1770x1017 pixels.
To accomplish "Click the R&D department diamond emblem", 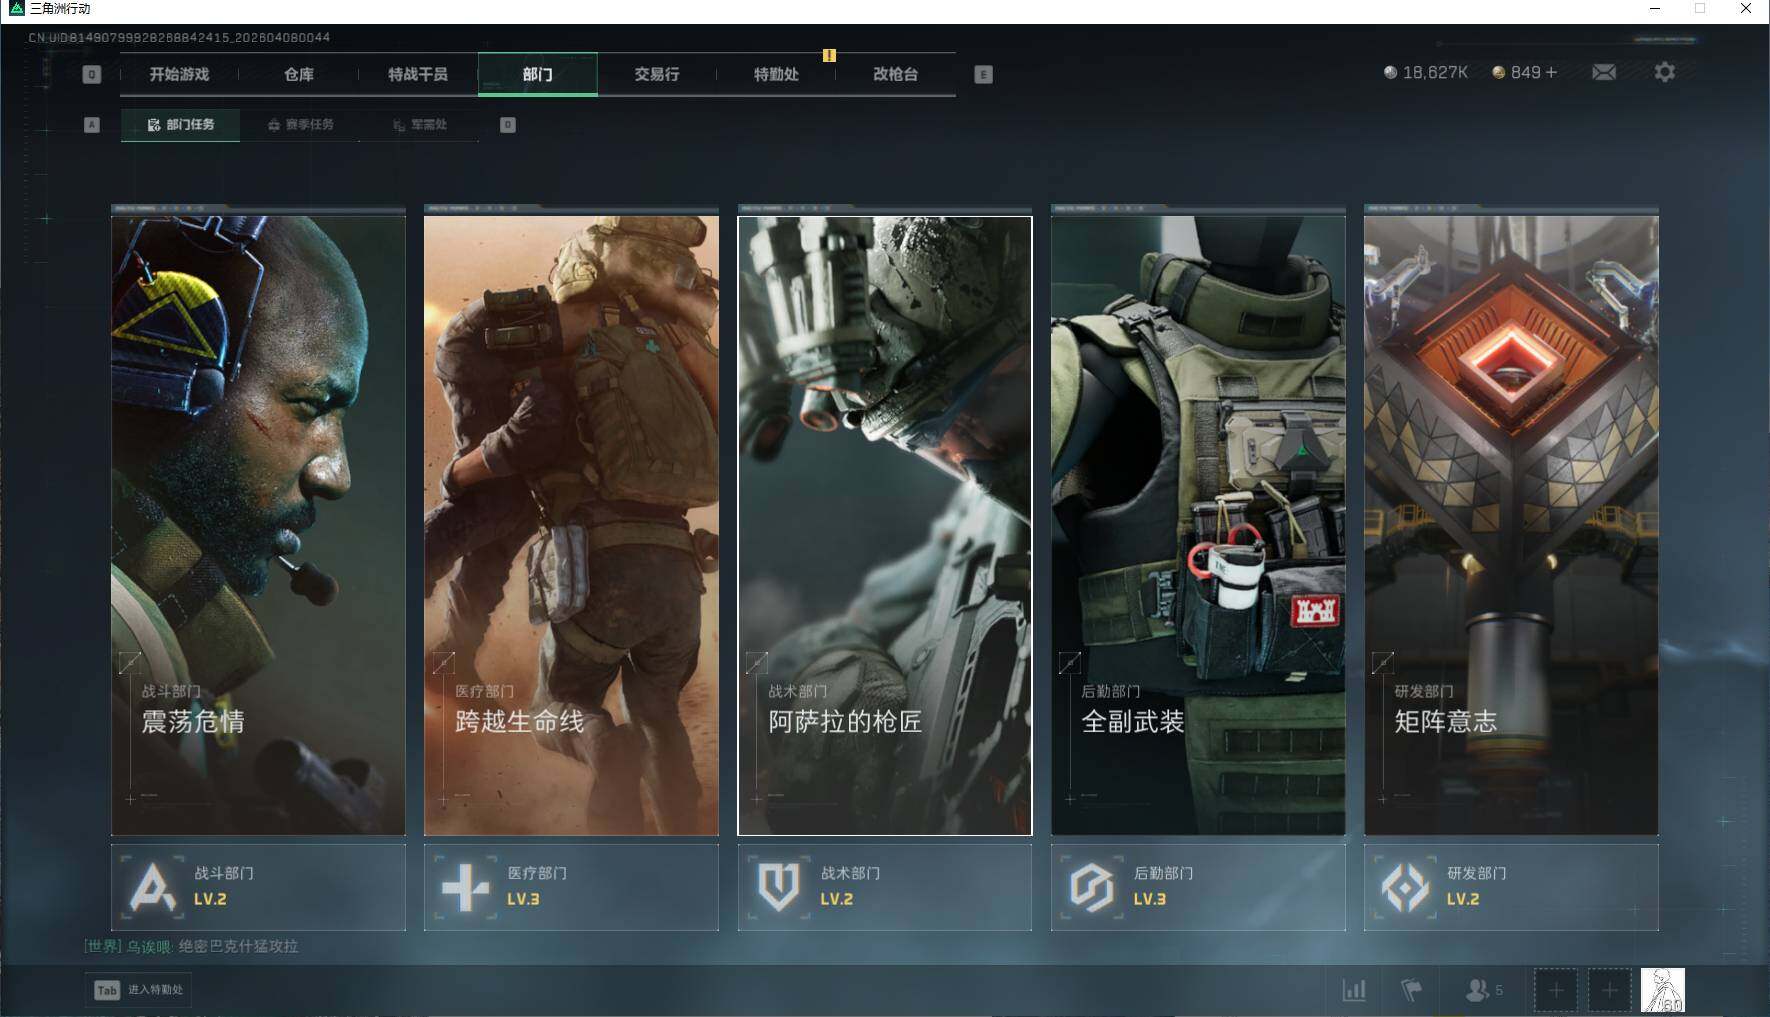I will 1405,887.
